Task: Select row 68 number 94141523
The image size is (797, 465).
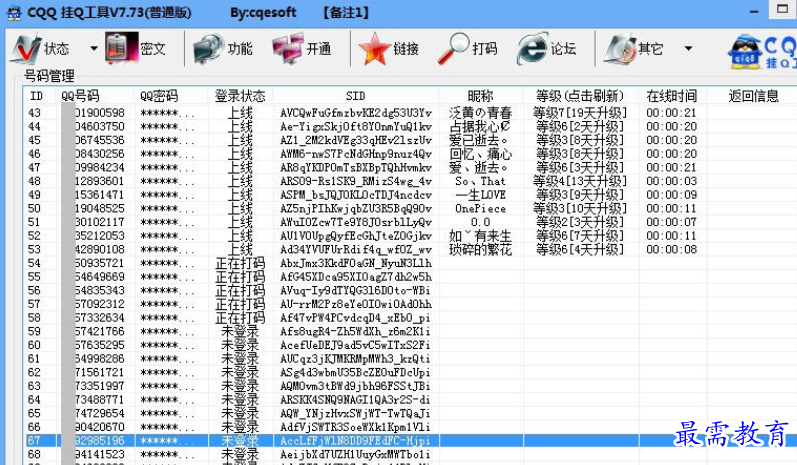Action: point(100,454)
